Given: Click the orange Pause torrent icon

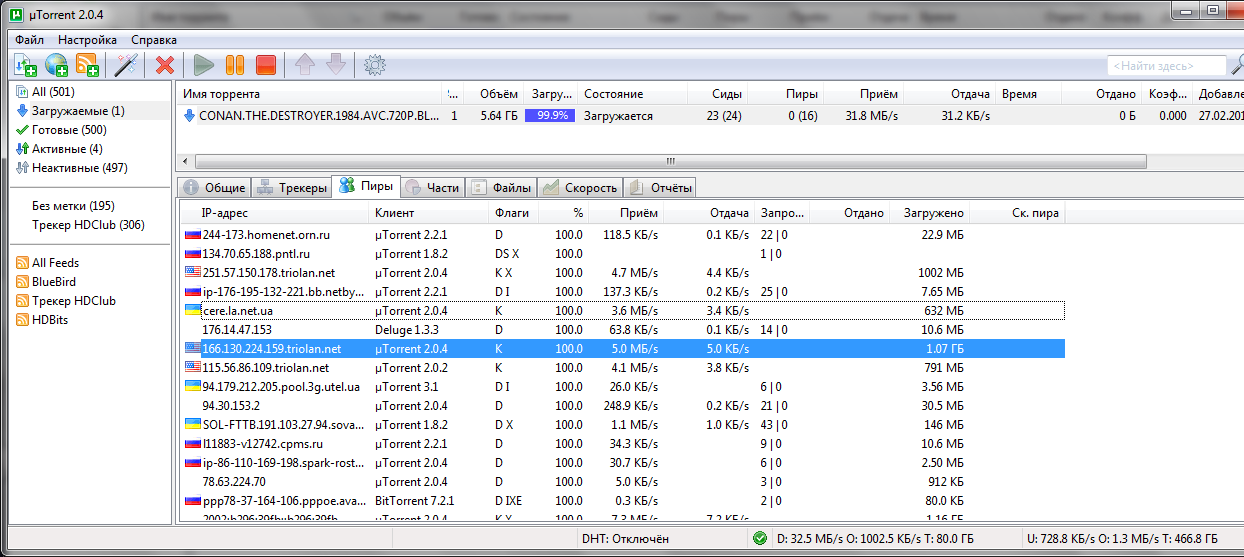Looking at the screenshot, I should 235,65.
